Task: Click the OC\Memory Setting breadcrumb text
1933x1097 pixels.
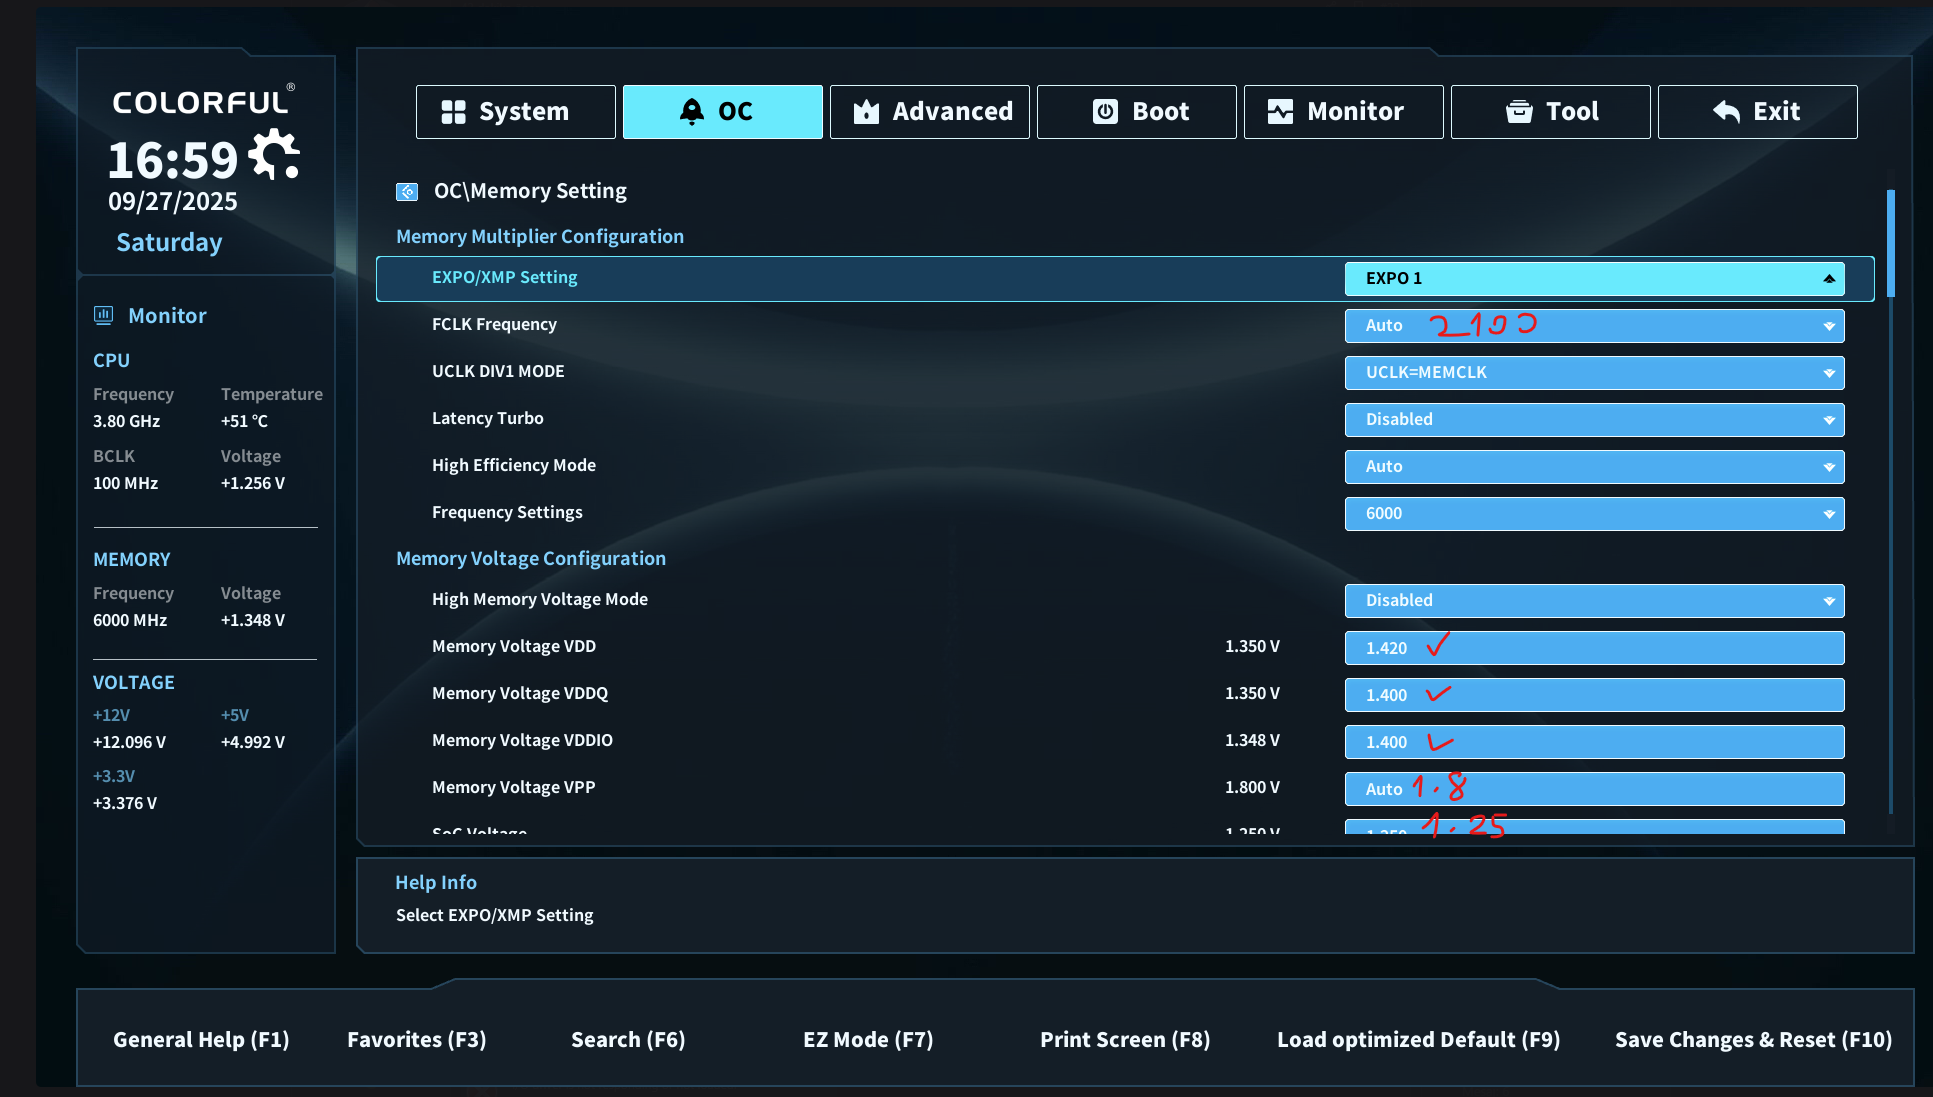Action: coord(530,191)
